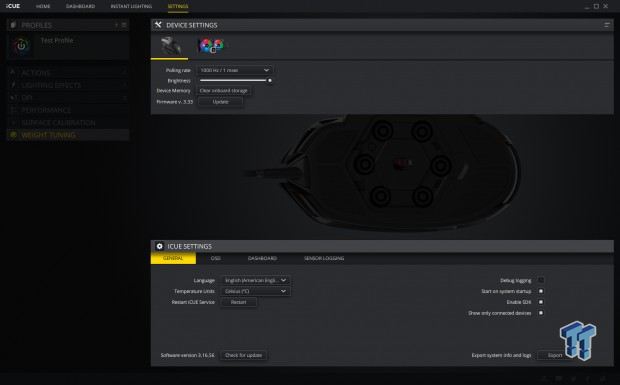Click the Profiles folder icon
This screenshot has width=620, height=385.
(x=13, y=25)
